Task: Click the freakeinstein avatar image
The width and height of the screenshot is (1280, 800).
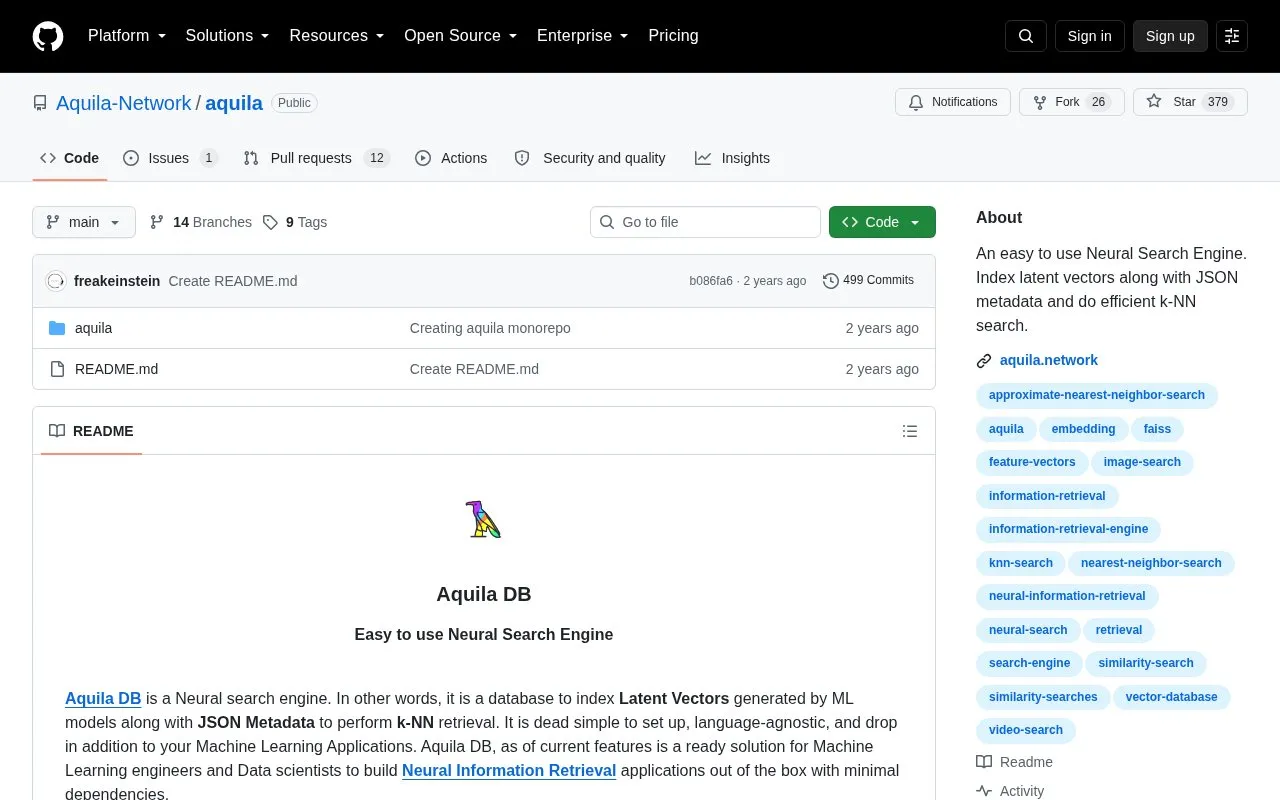Action: [56, 281]
